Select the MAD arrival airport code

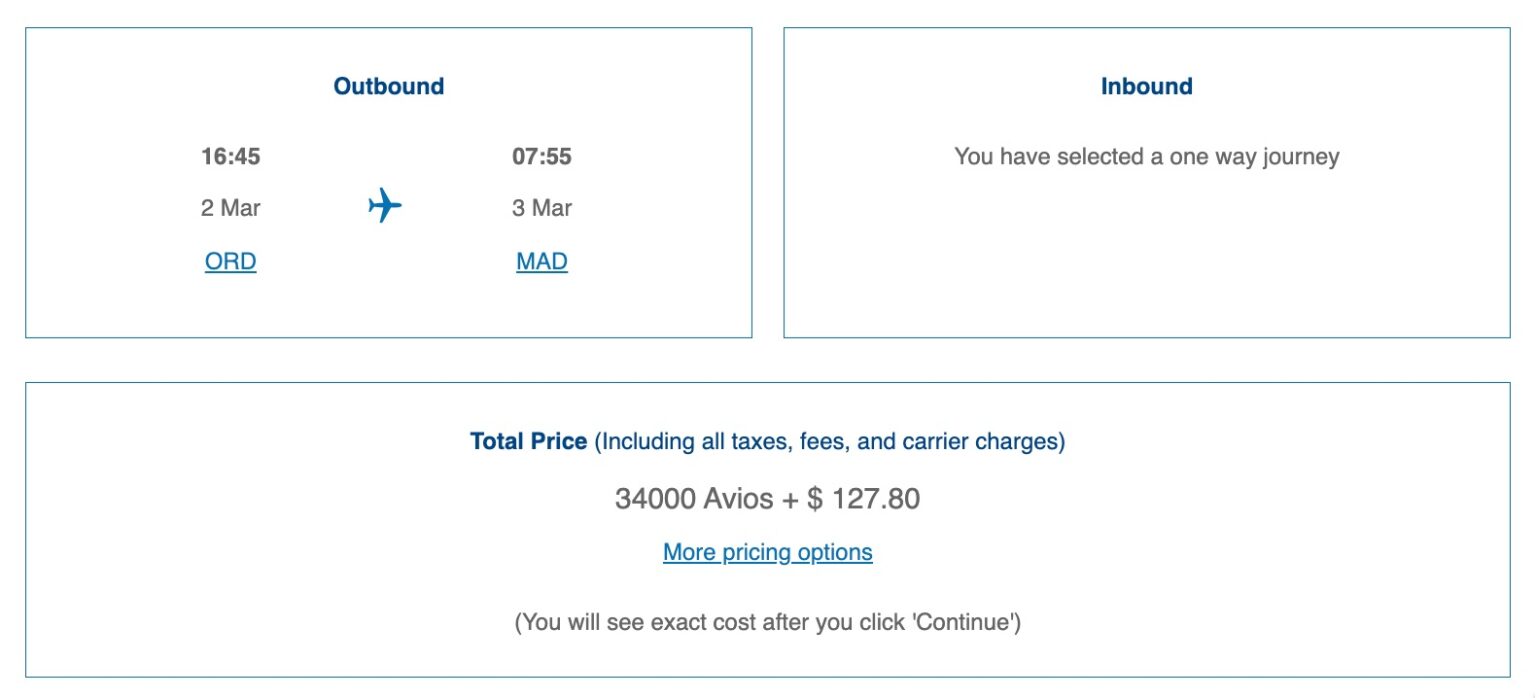[540, 260]
